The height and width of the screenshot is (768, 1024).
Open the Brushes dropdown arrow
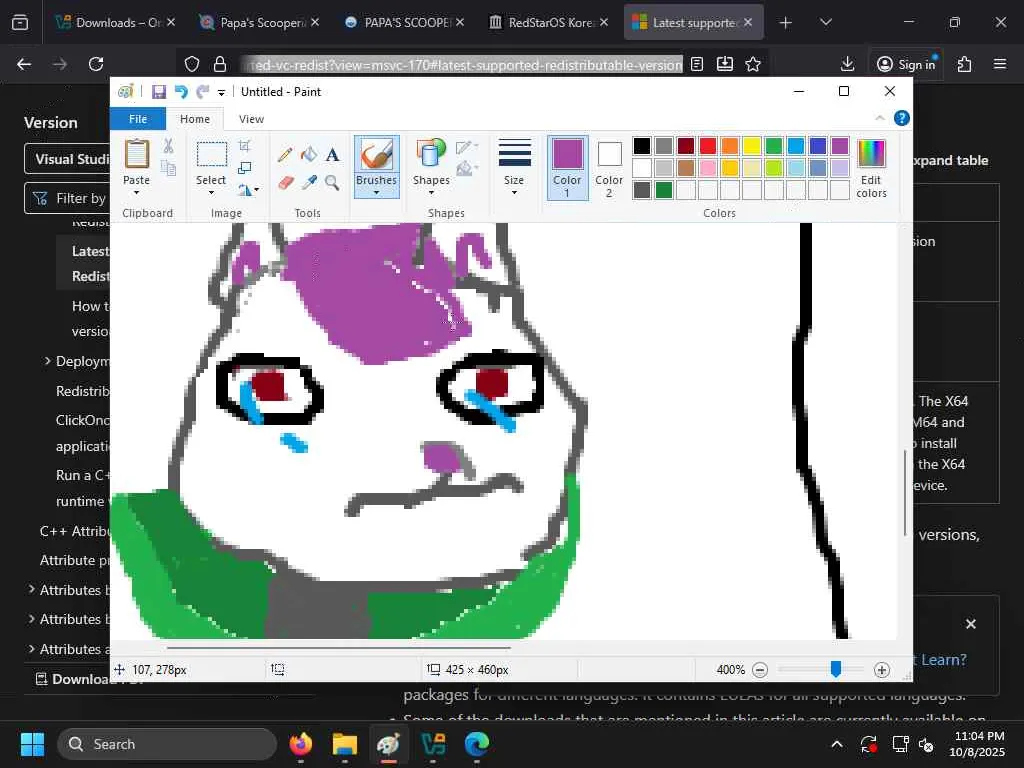(376, 193)
